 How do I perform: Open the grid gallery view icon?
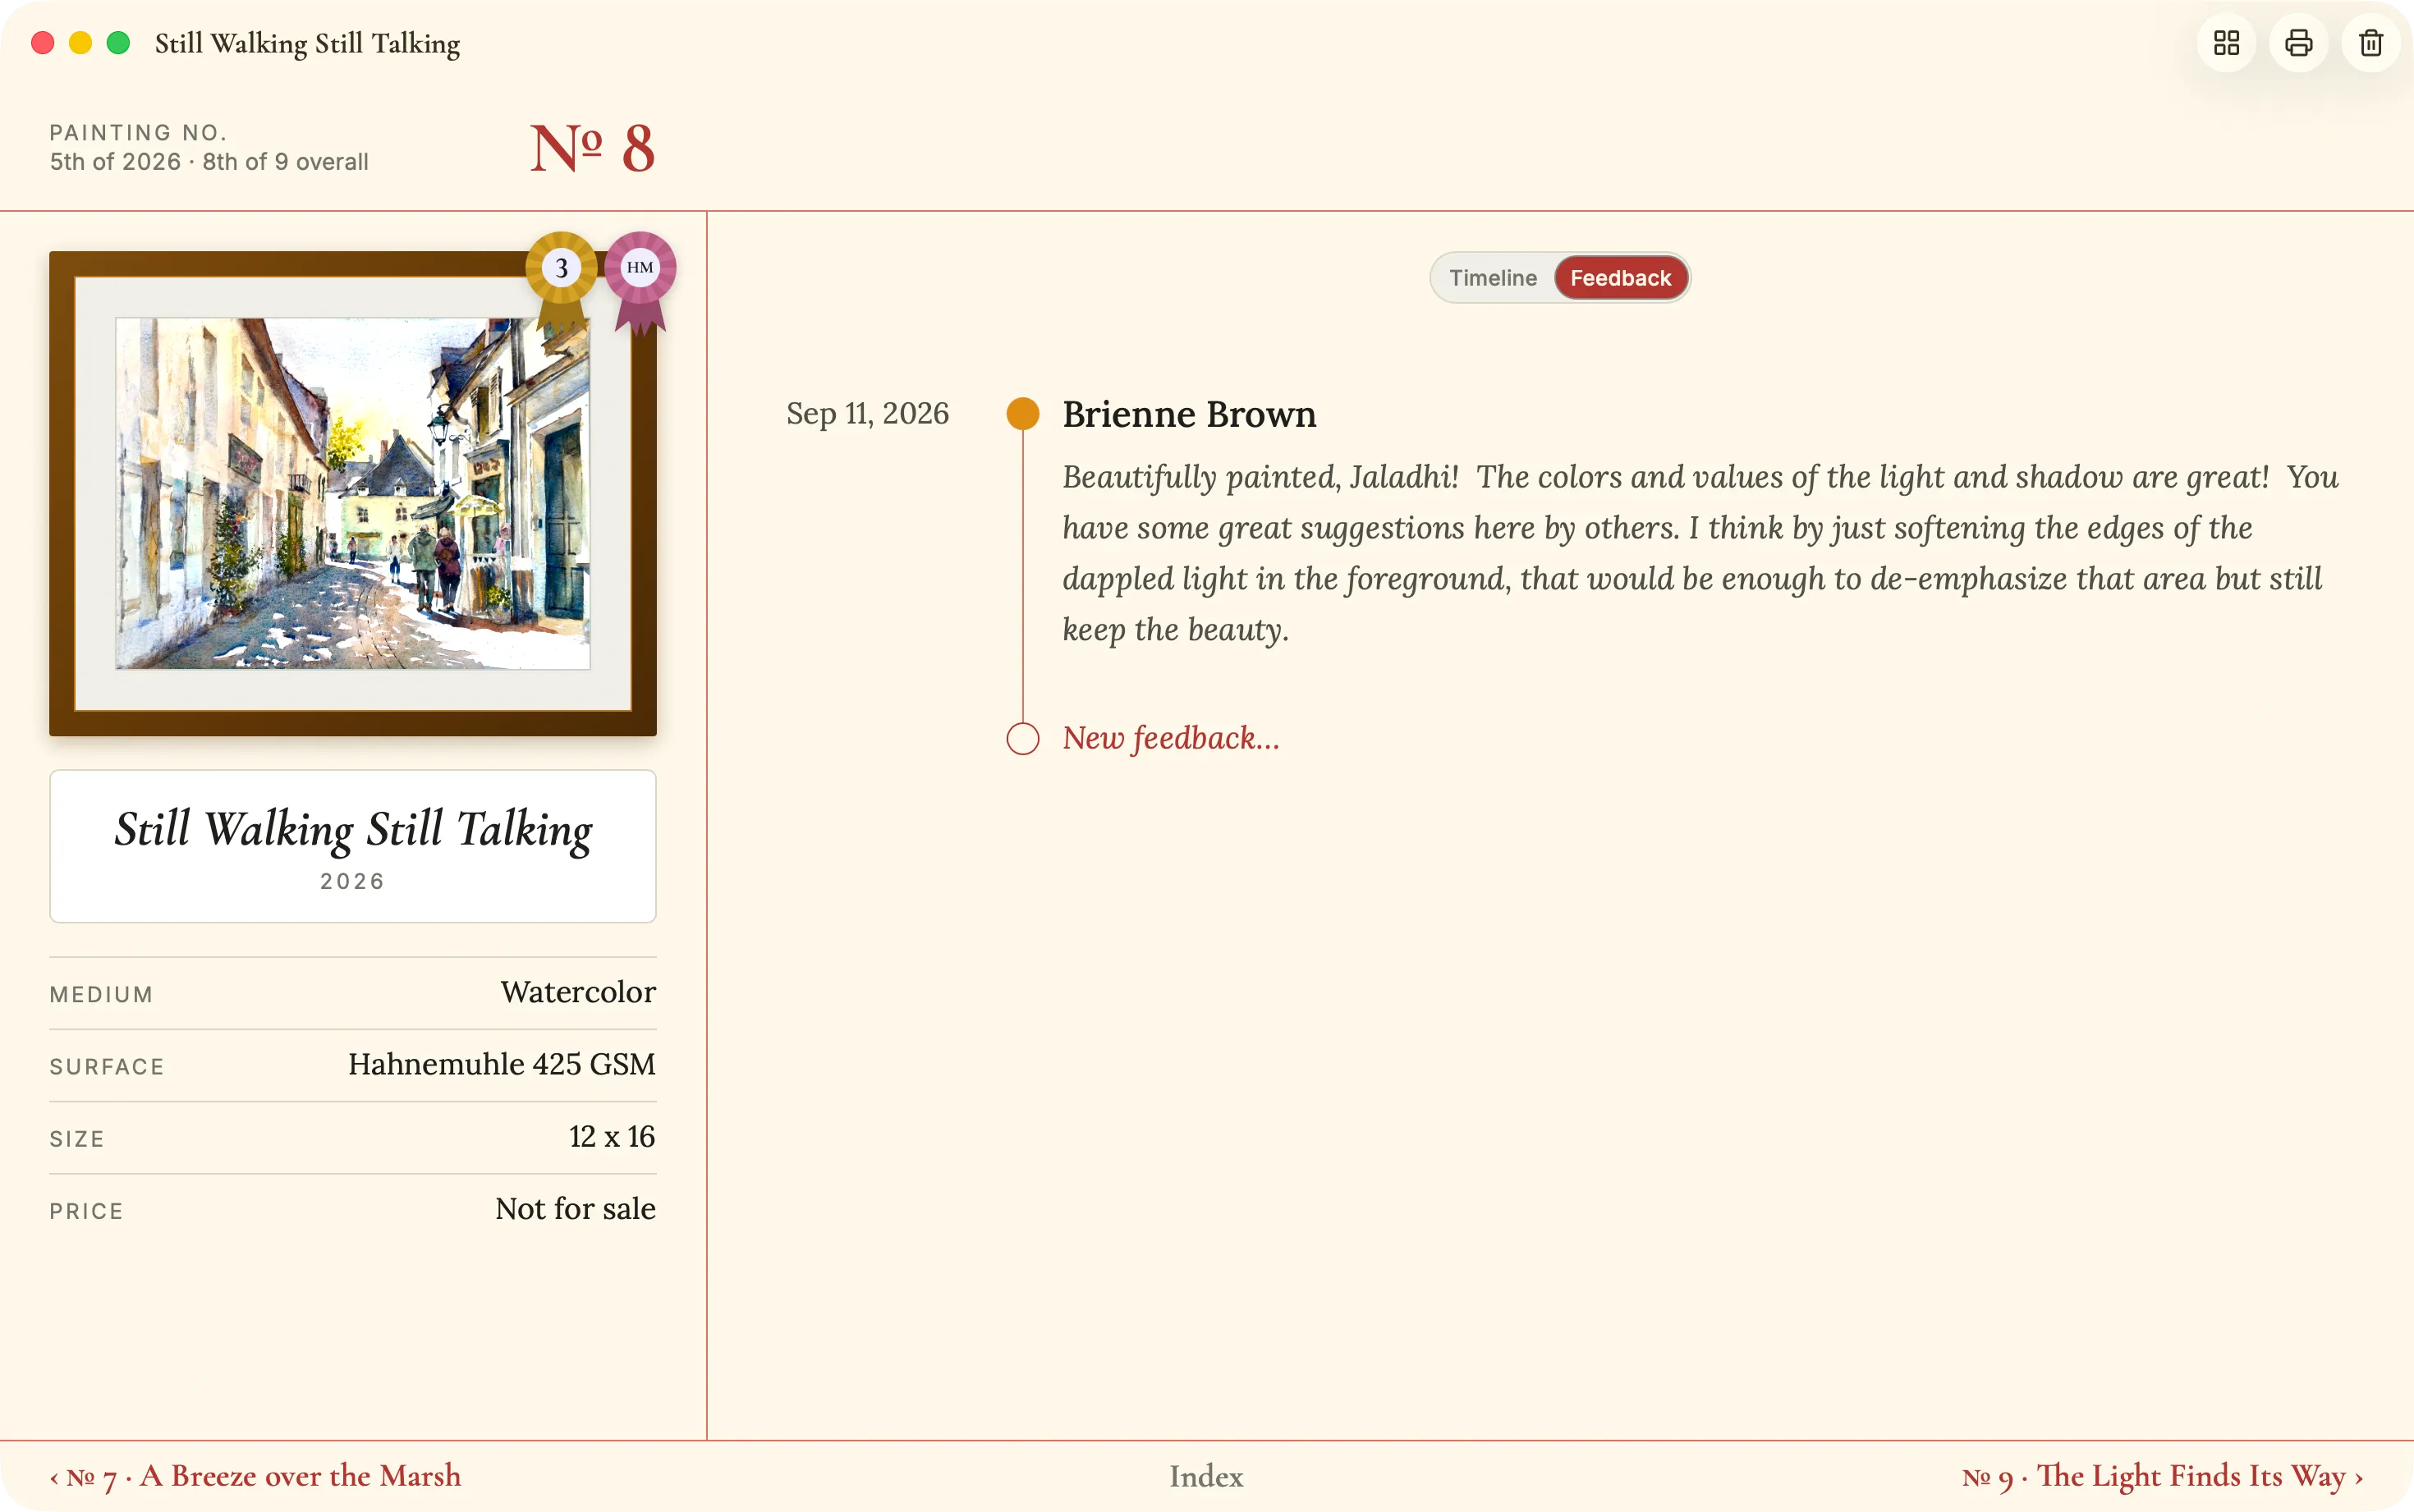(x=2226, y=43)
